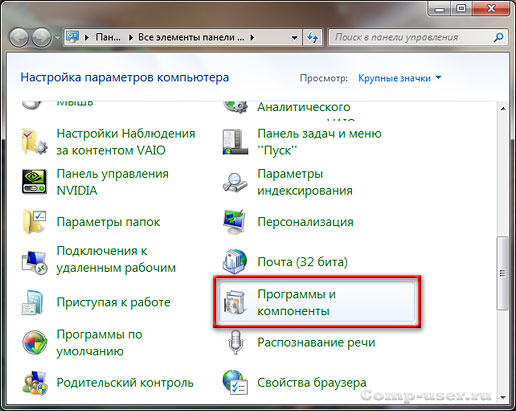
Task: Click the Параметры папок folder icon
Action: point(34,222)
